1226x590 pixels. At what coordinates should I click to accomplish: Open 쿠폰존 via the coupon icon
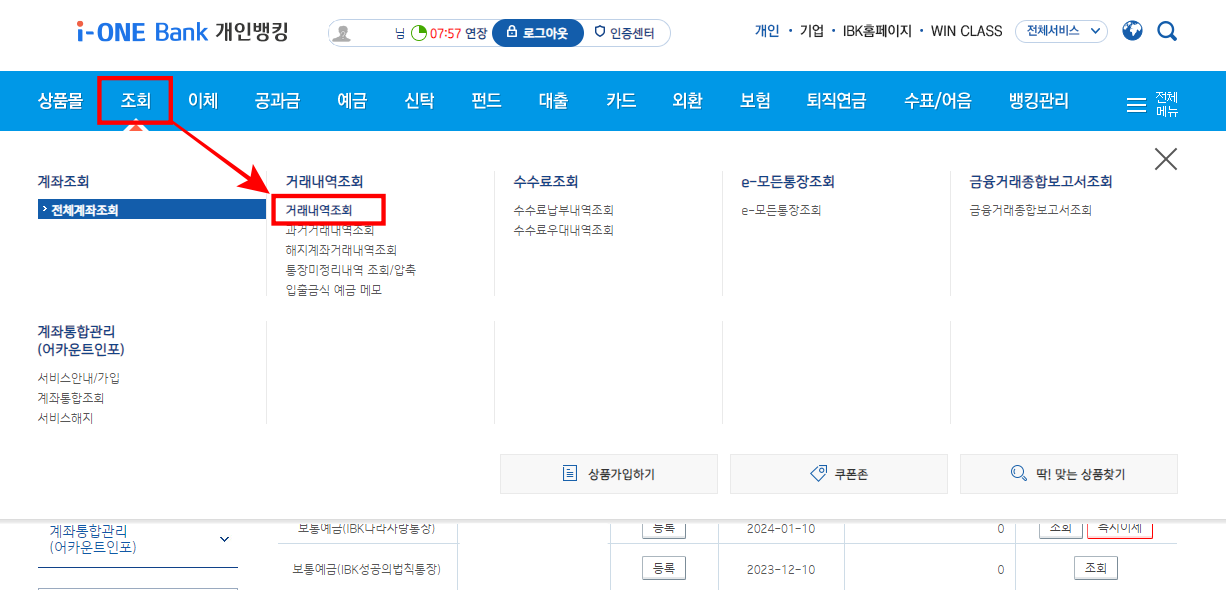pos(818,473)
